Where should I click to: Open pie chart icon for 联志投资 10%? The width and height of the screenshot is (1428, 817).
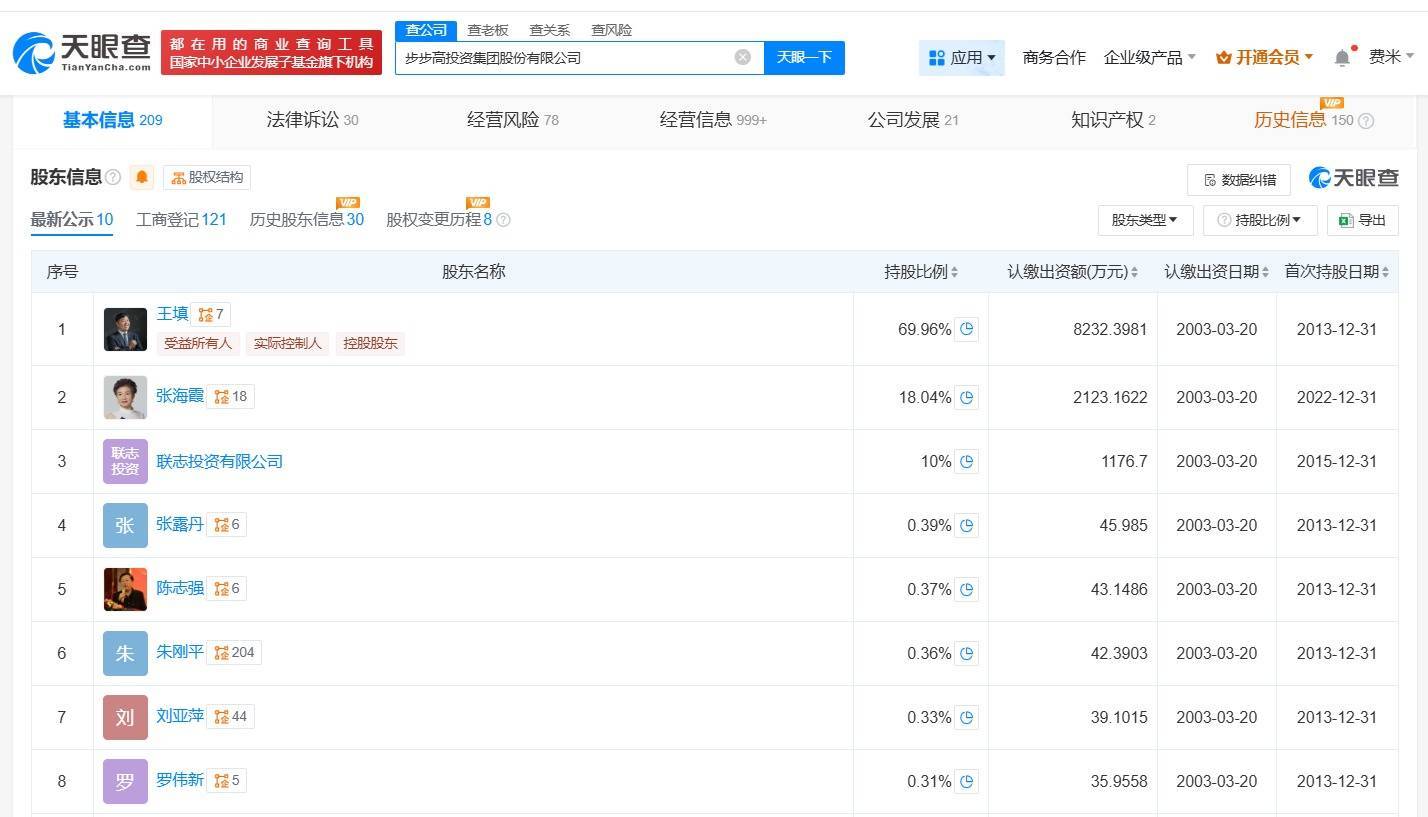[966, 461]
